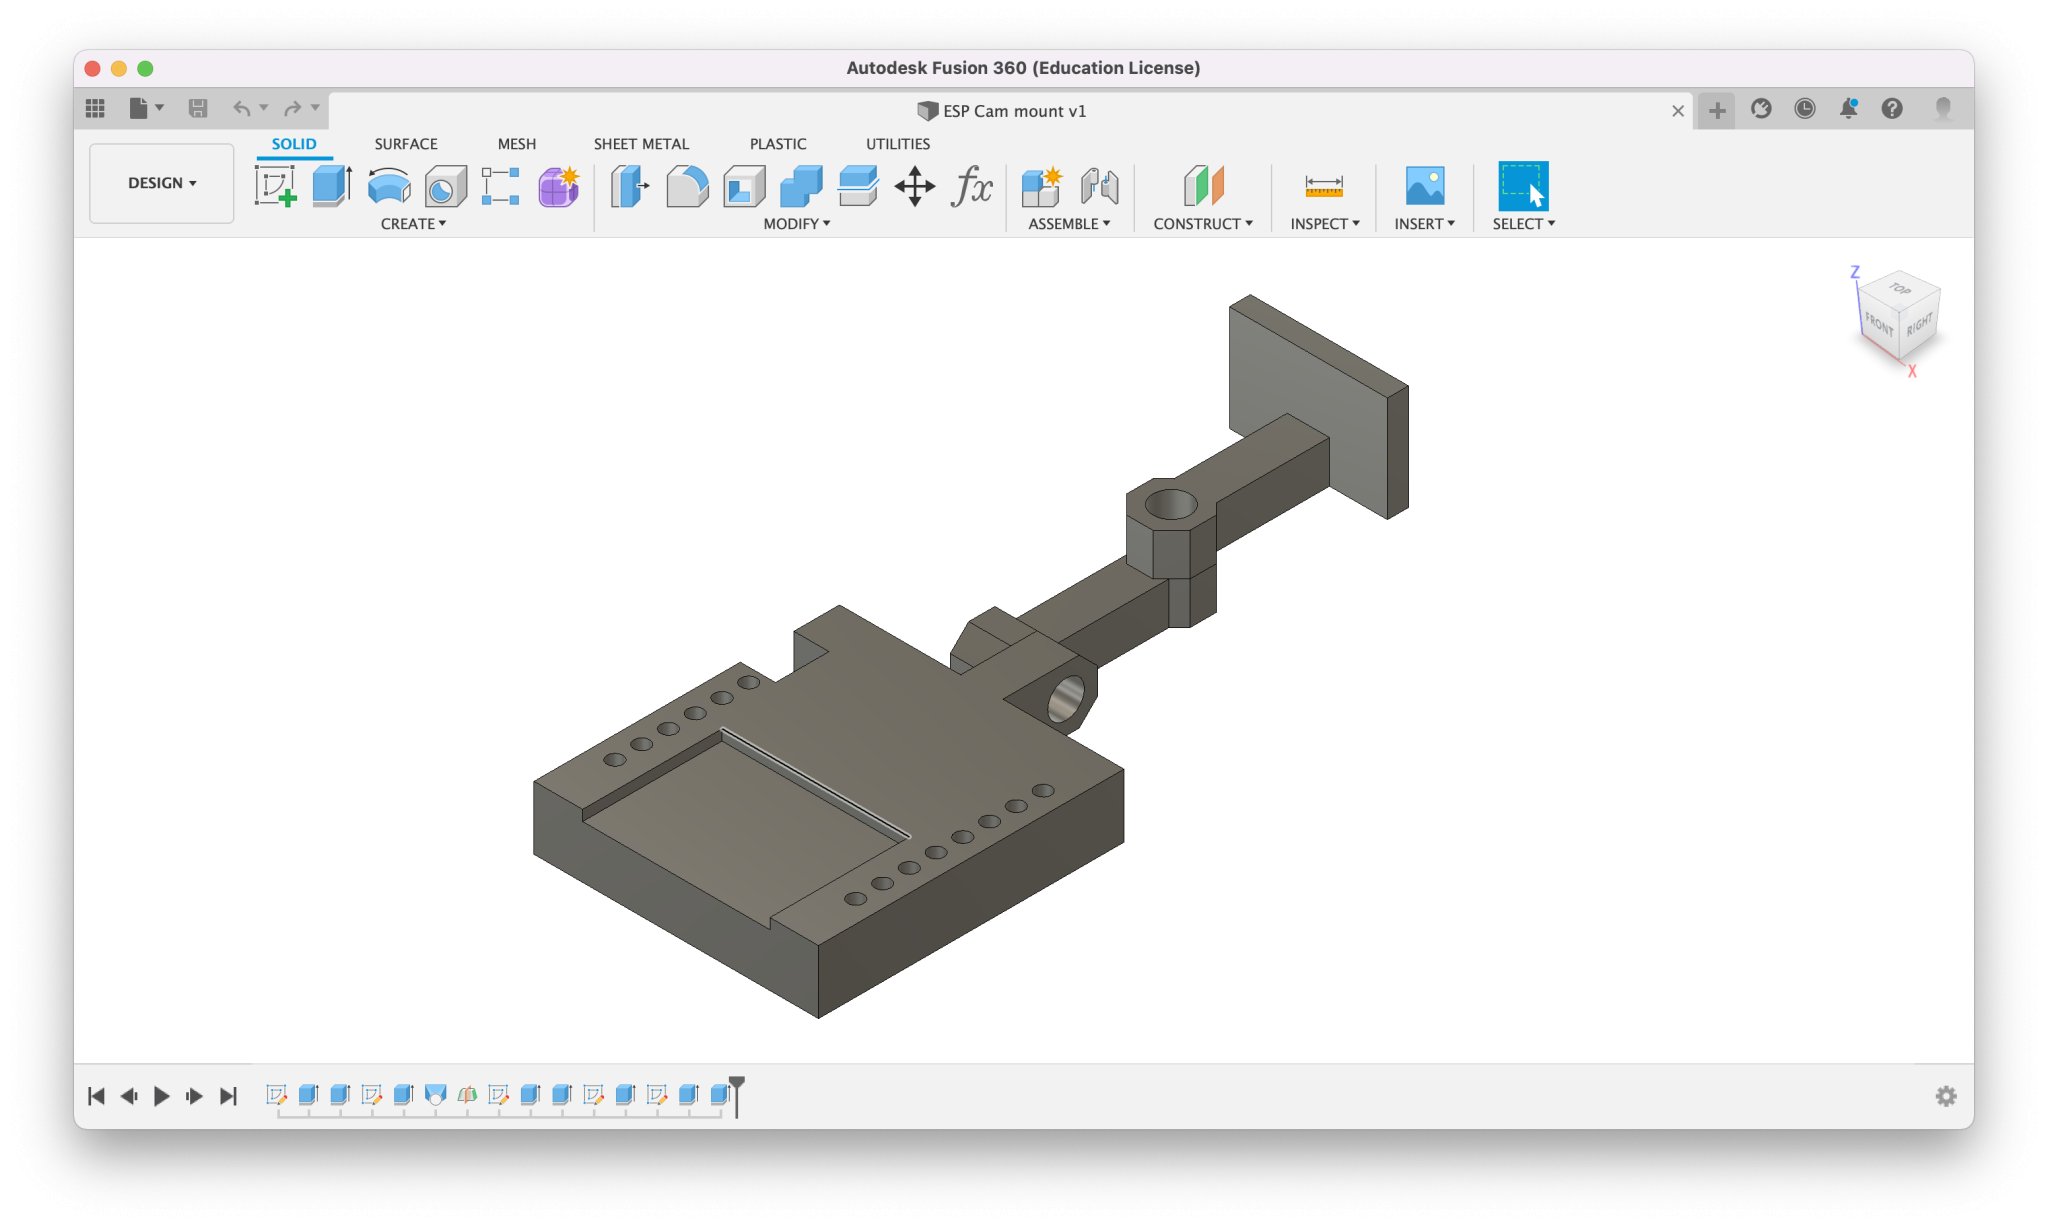Click the TOP face of ViewCube

(x=1900, y=289)
